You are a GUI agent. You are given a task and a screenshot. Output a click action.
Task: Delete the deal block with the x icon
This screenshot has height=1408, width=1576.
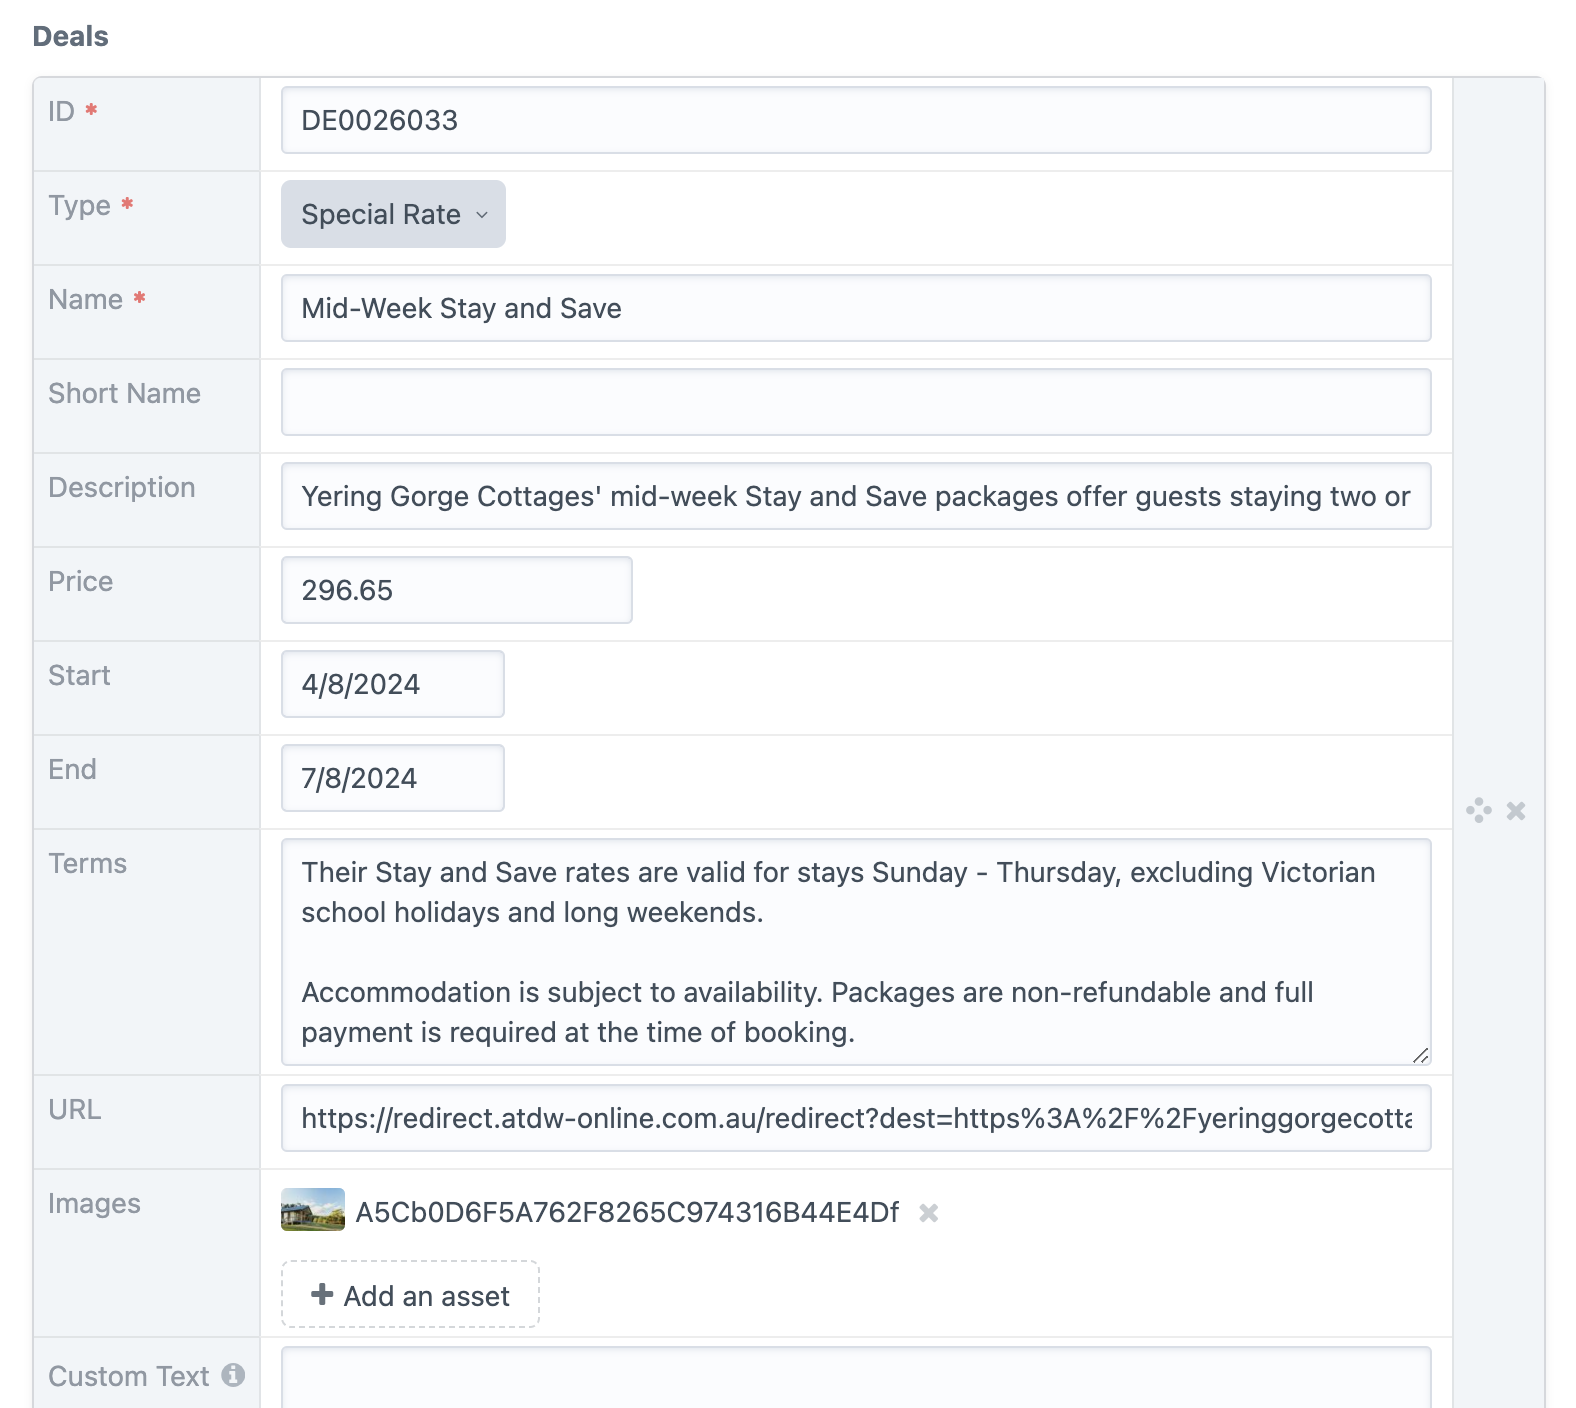[x=1516, y=810]
